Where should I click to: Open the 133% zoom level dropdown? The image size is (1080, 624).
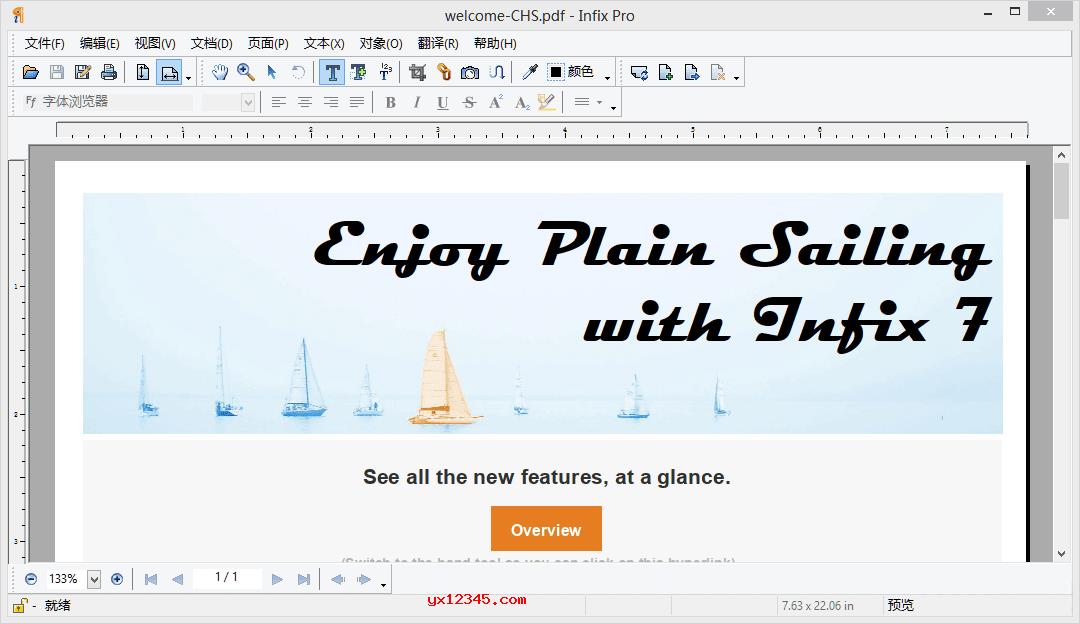[94, 579]
